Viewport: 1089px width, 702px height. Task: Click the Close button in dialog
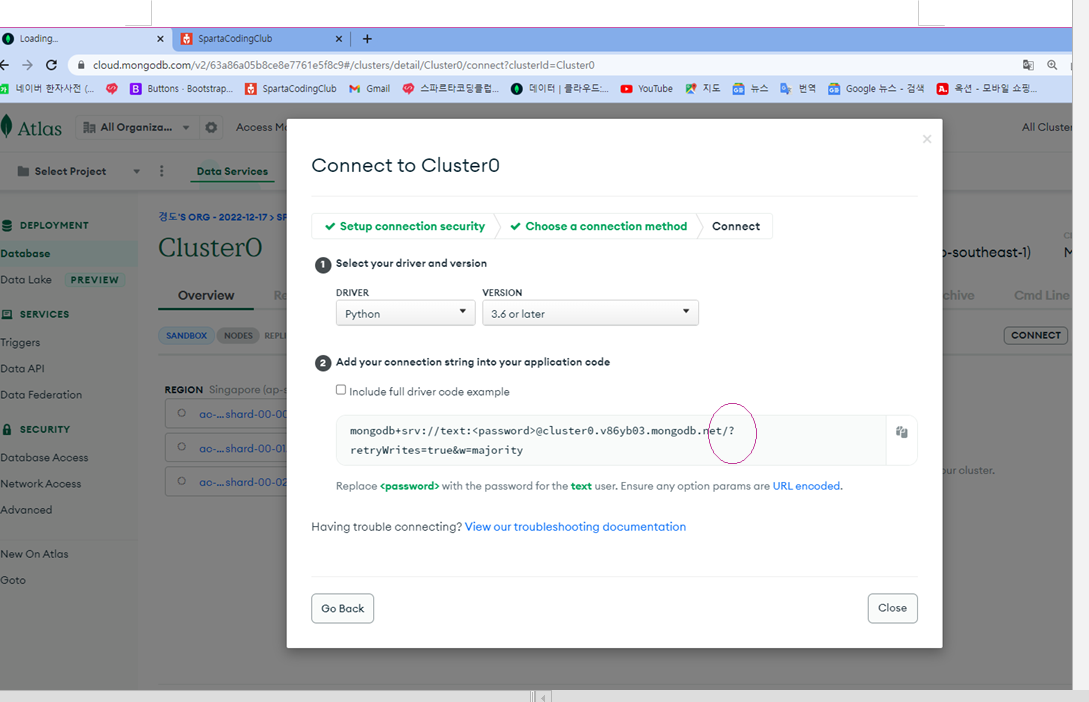coord(892,608)
